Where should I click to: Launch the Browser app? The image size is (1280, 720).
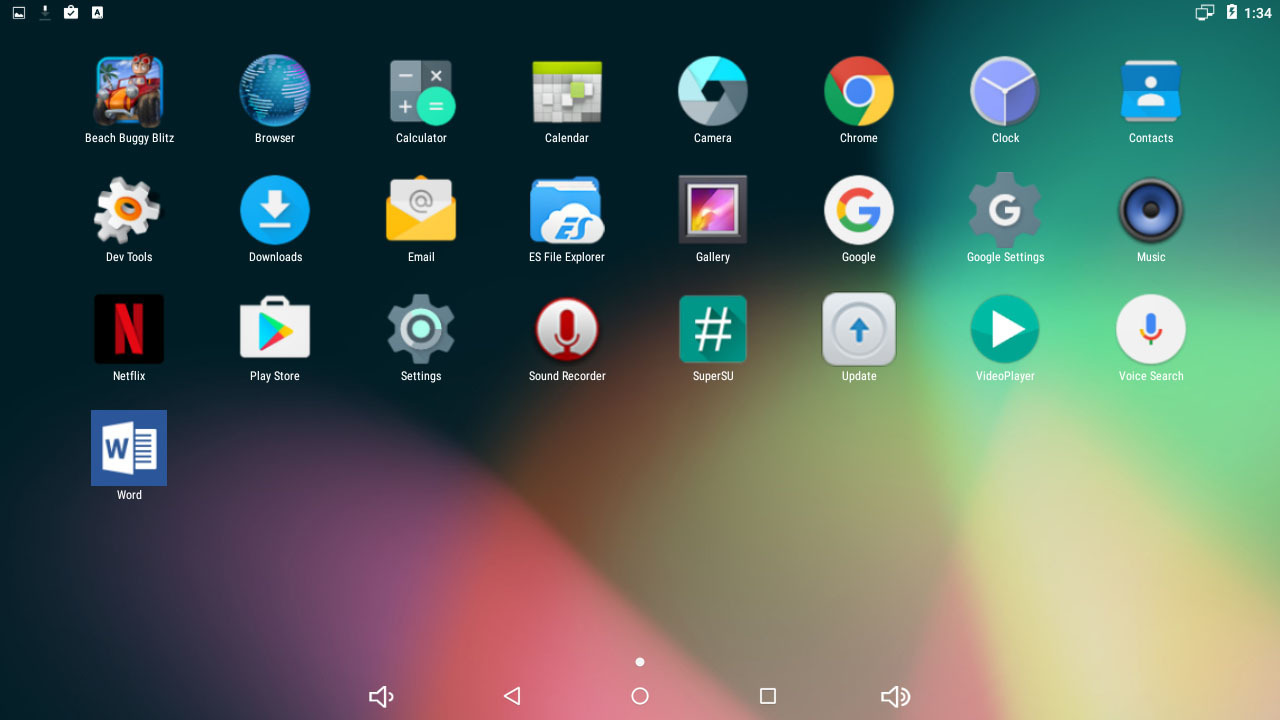click(x=275, y=91)
